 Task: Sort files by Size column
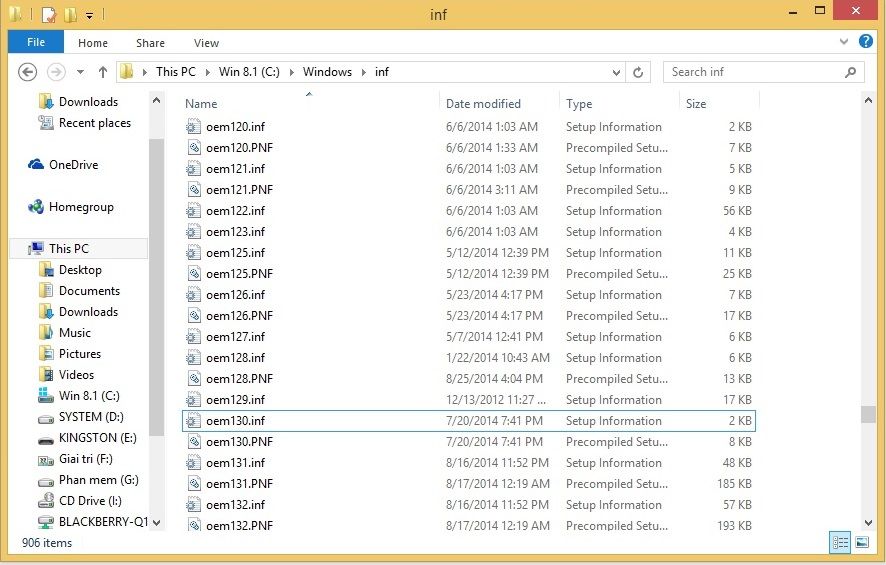[x=696, y=104]
